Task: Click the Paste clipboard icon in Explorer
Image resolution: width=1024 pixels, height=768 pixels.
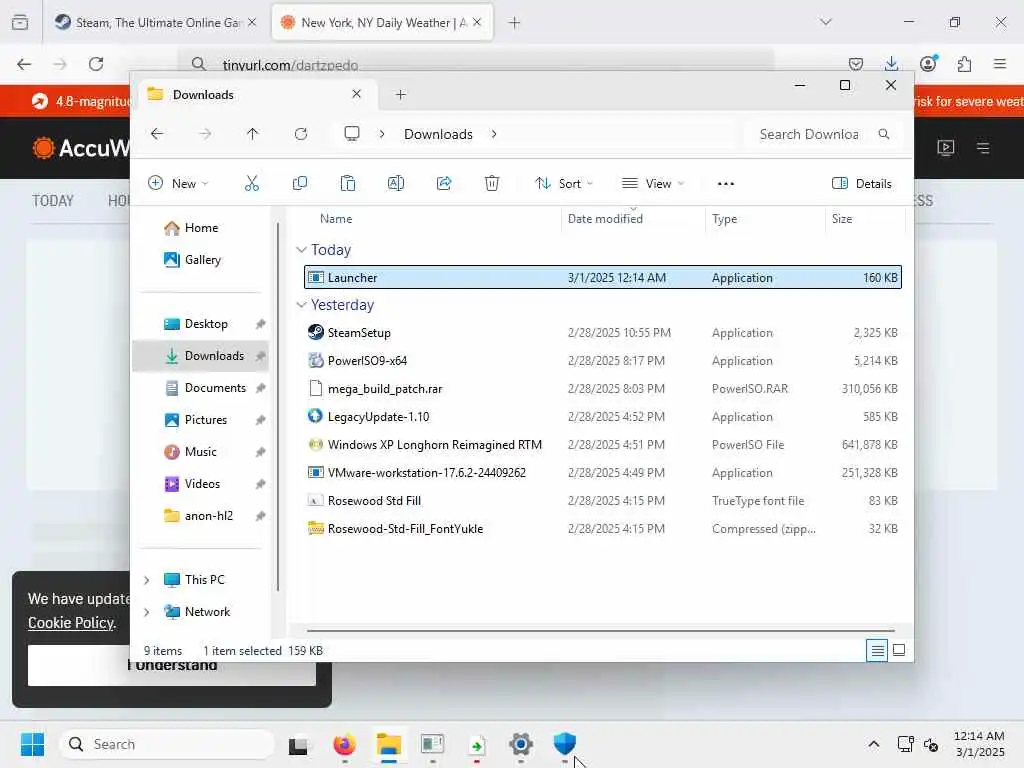Action: [348, 184]
